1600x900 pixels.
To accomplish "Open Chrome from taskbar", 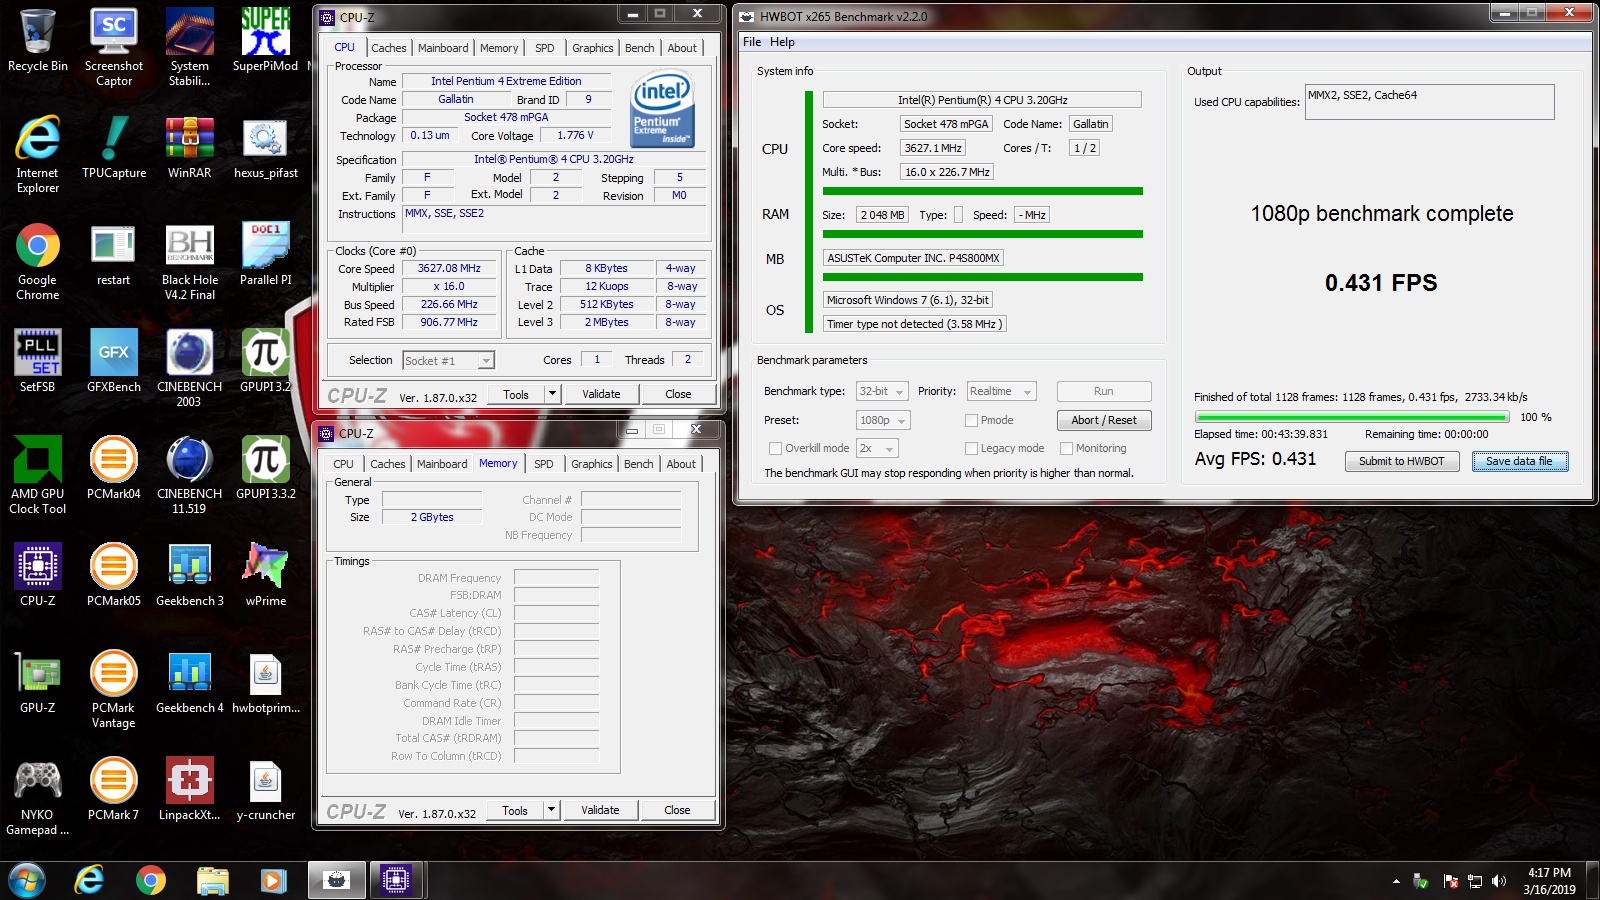I will (151, 880).
